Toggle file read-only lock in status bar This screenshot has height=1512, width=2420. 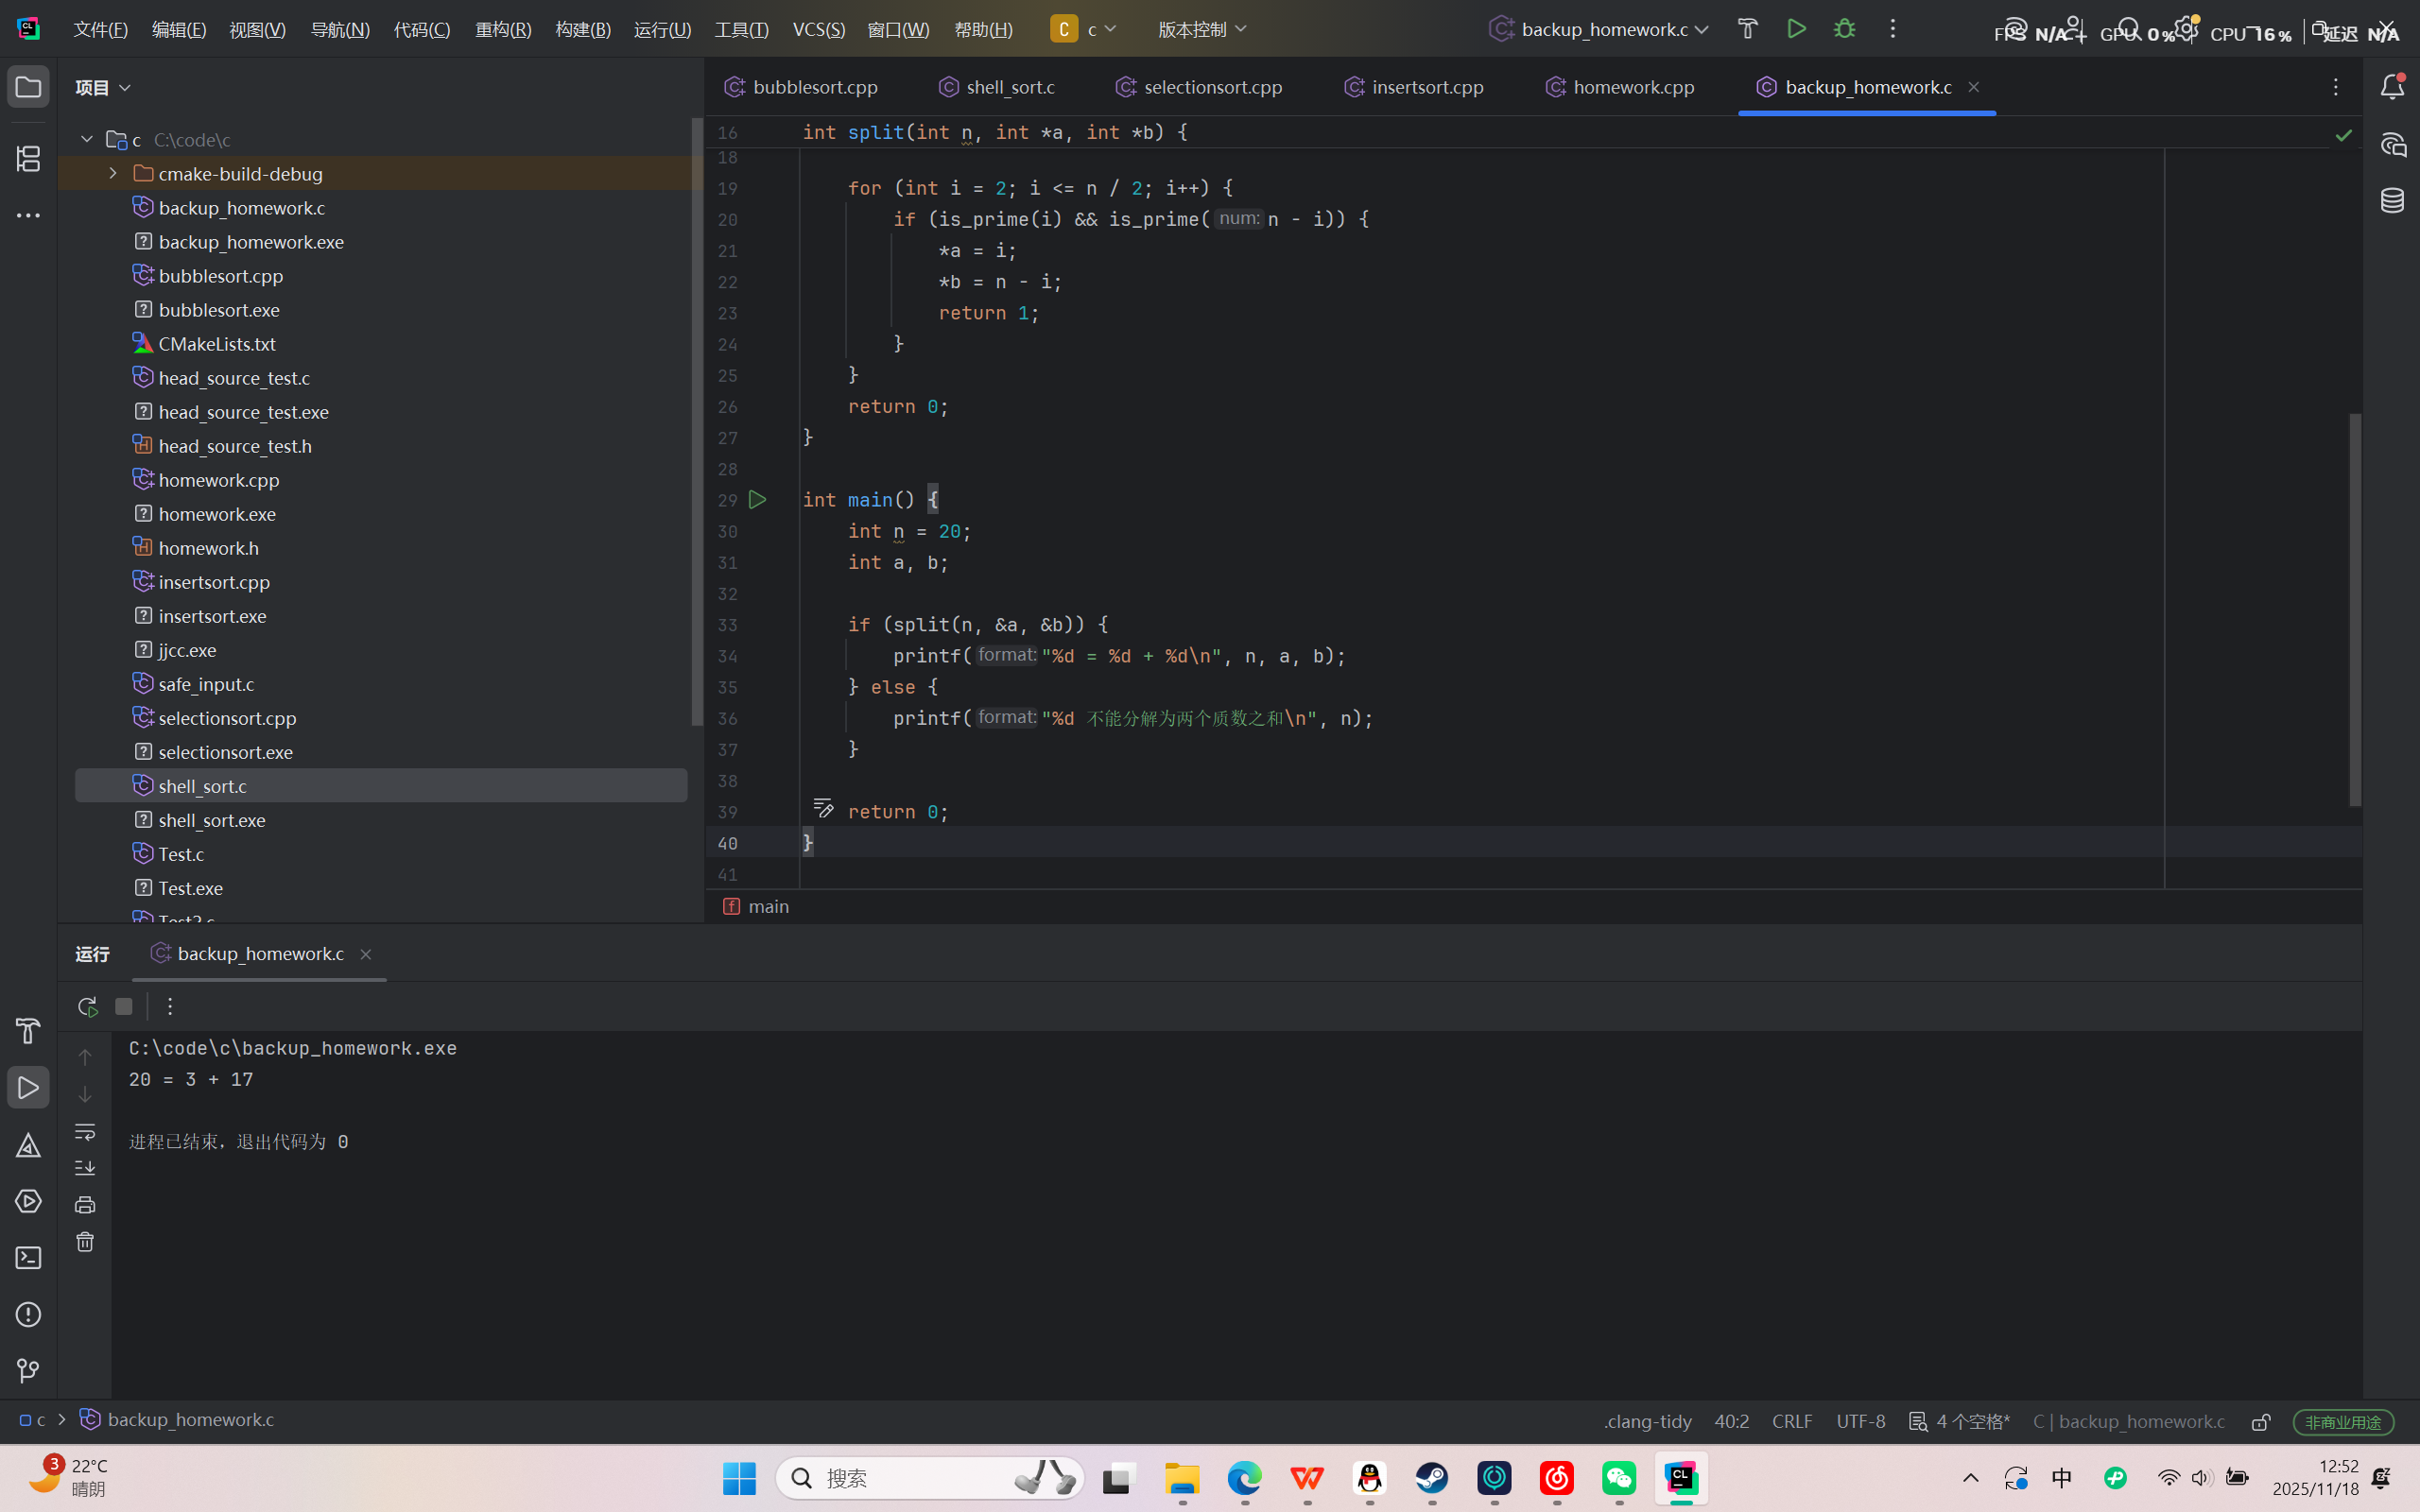pyautogui.click(x=2261, y=1422)
